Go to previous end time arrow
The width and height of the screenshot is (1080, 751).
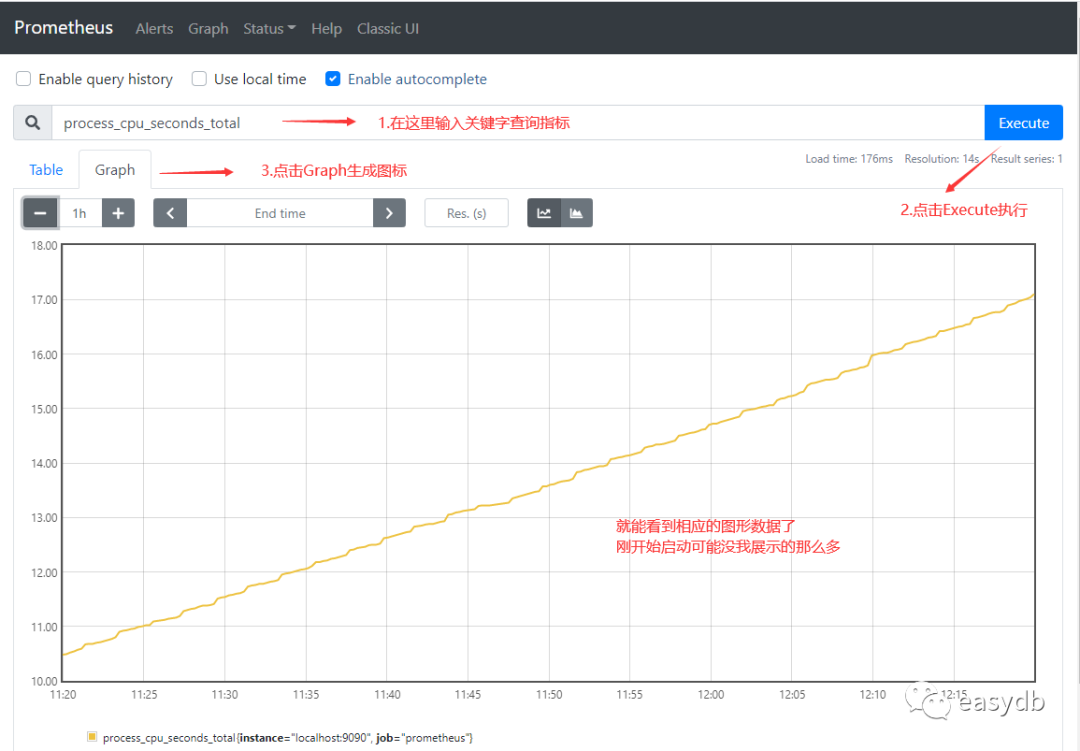170,213
